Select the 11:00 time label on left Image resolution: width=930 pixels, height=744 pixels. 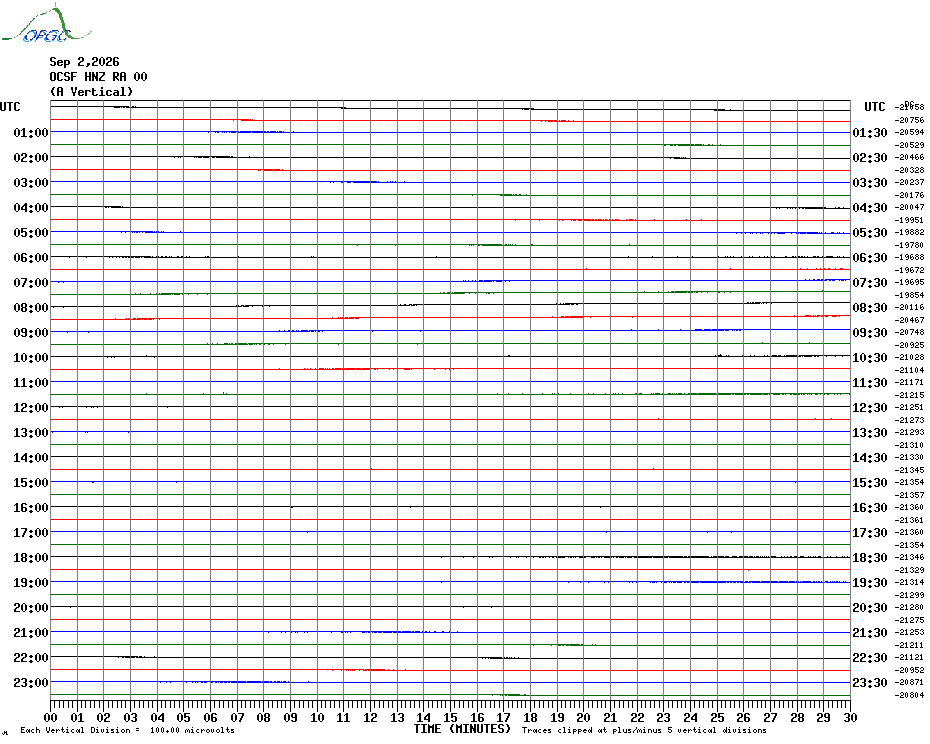tap(31, 383)
